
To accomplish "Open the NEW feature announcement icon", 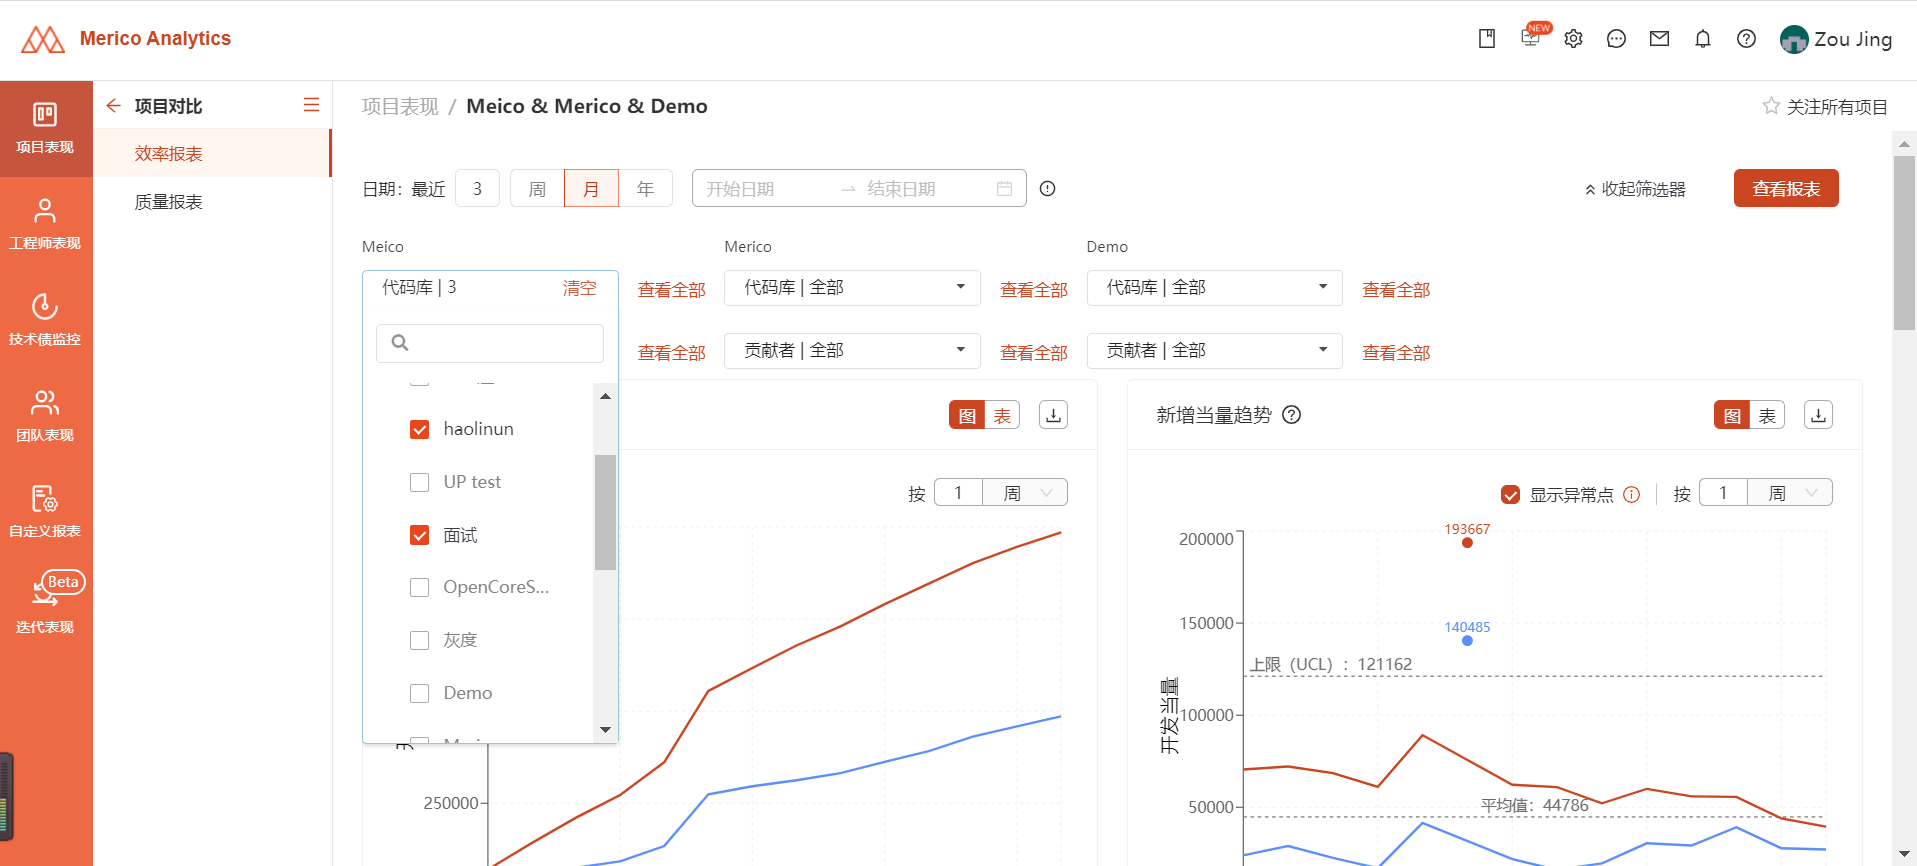I will point(1532,36).
